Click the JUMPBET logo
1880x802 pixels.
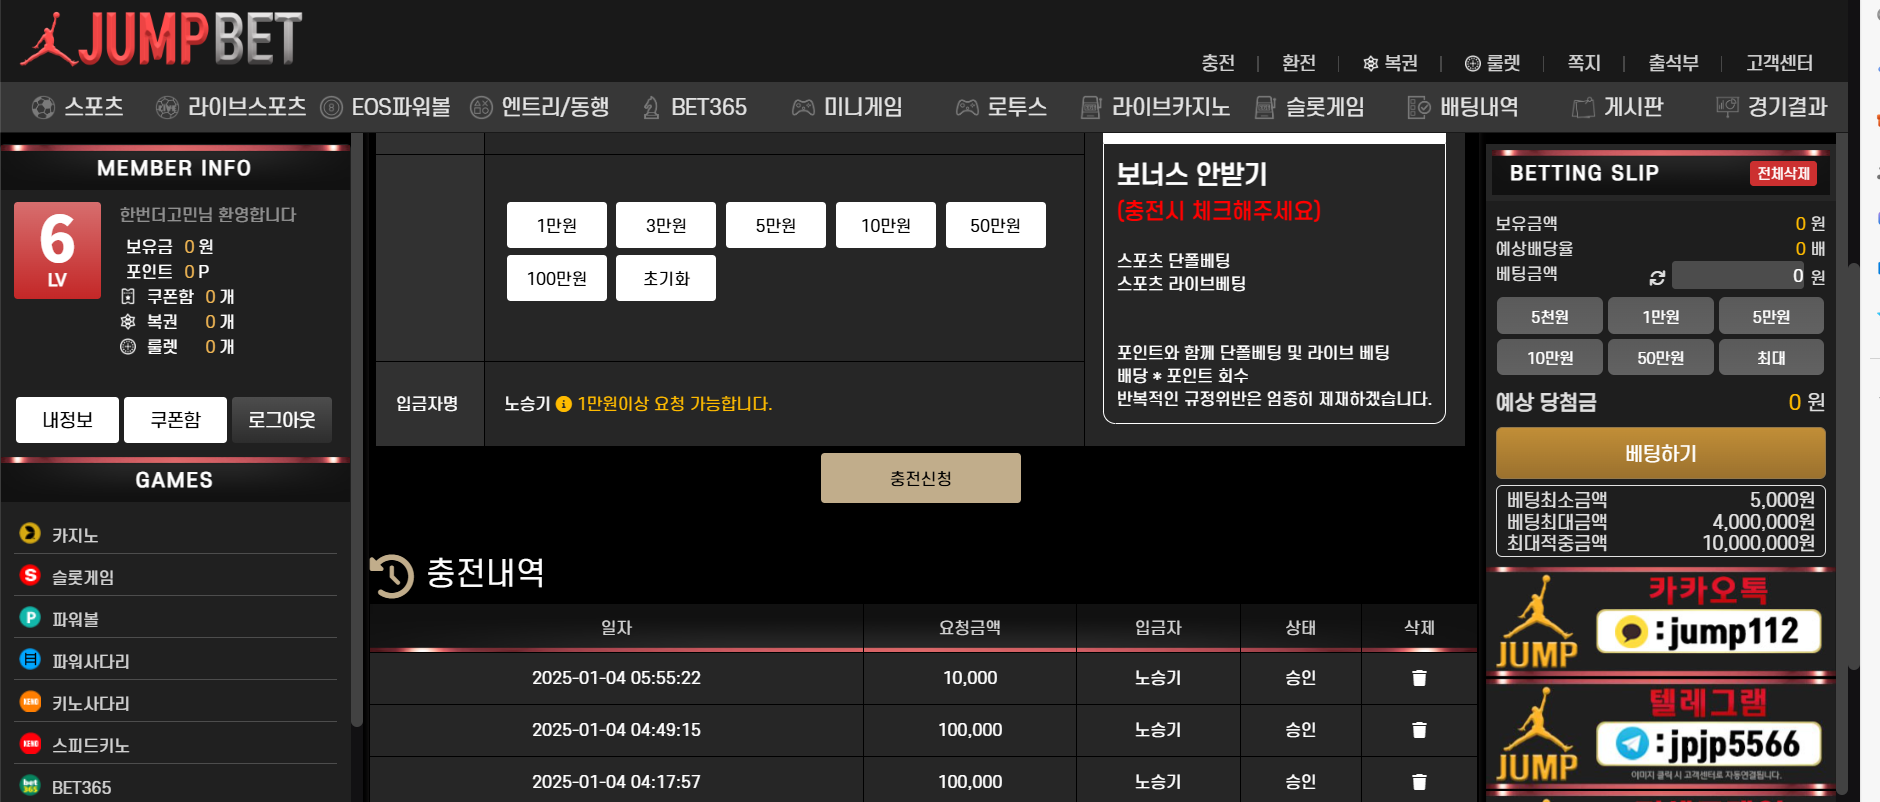[x=162, y=40]
